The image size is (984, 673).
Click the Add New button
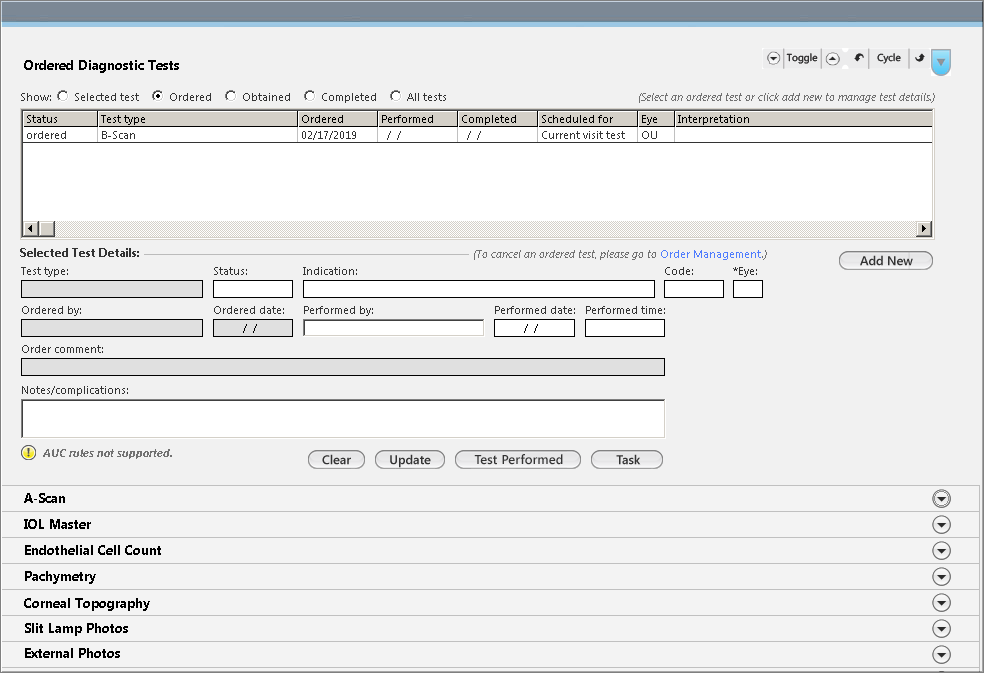pyautogui.click(x=886, y=261)
